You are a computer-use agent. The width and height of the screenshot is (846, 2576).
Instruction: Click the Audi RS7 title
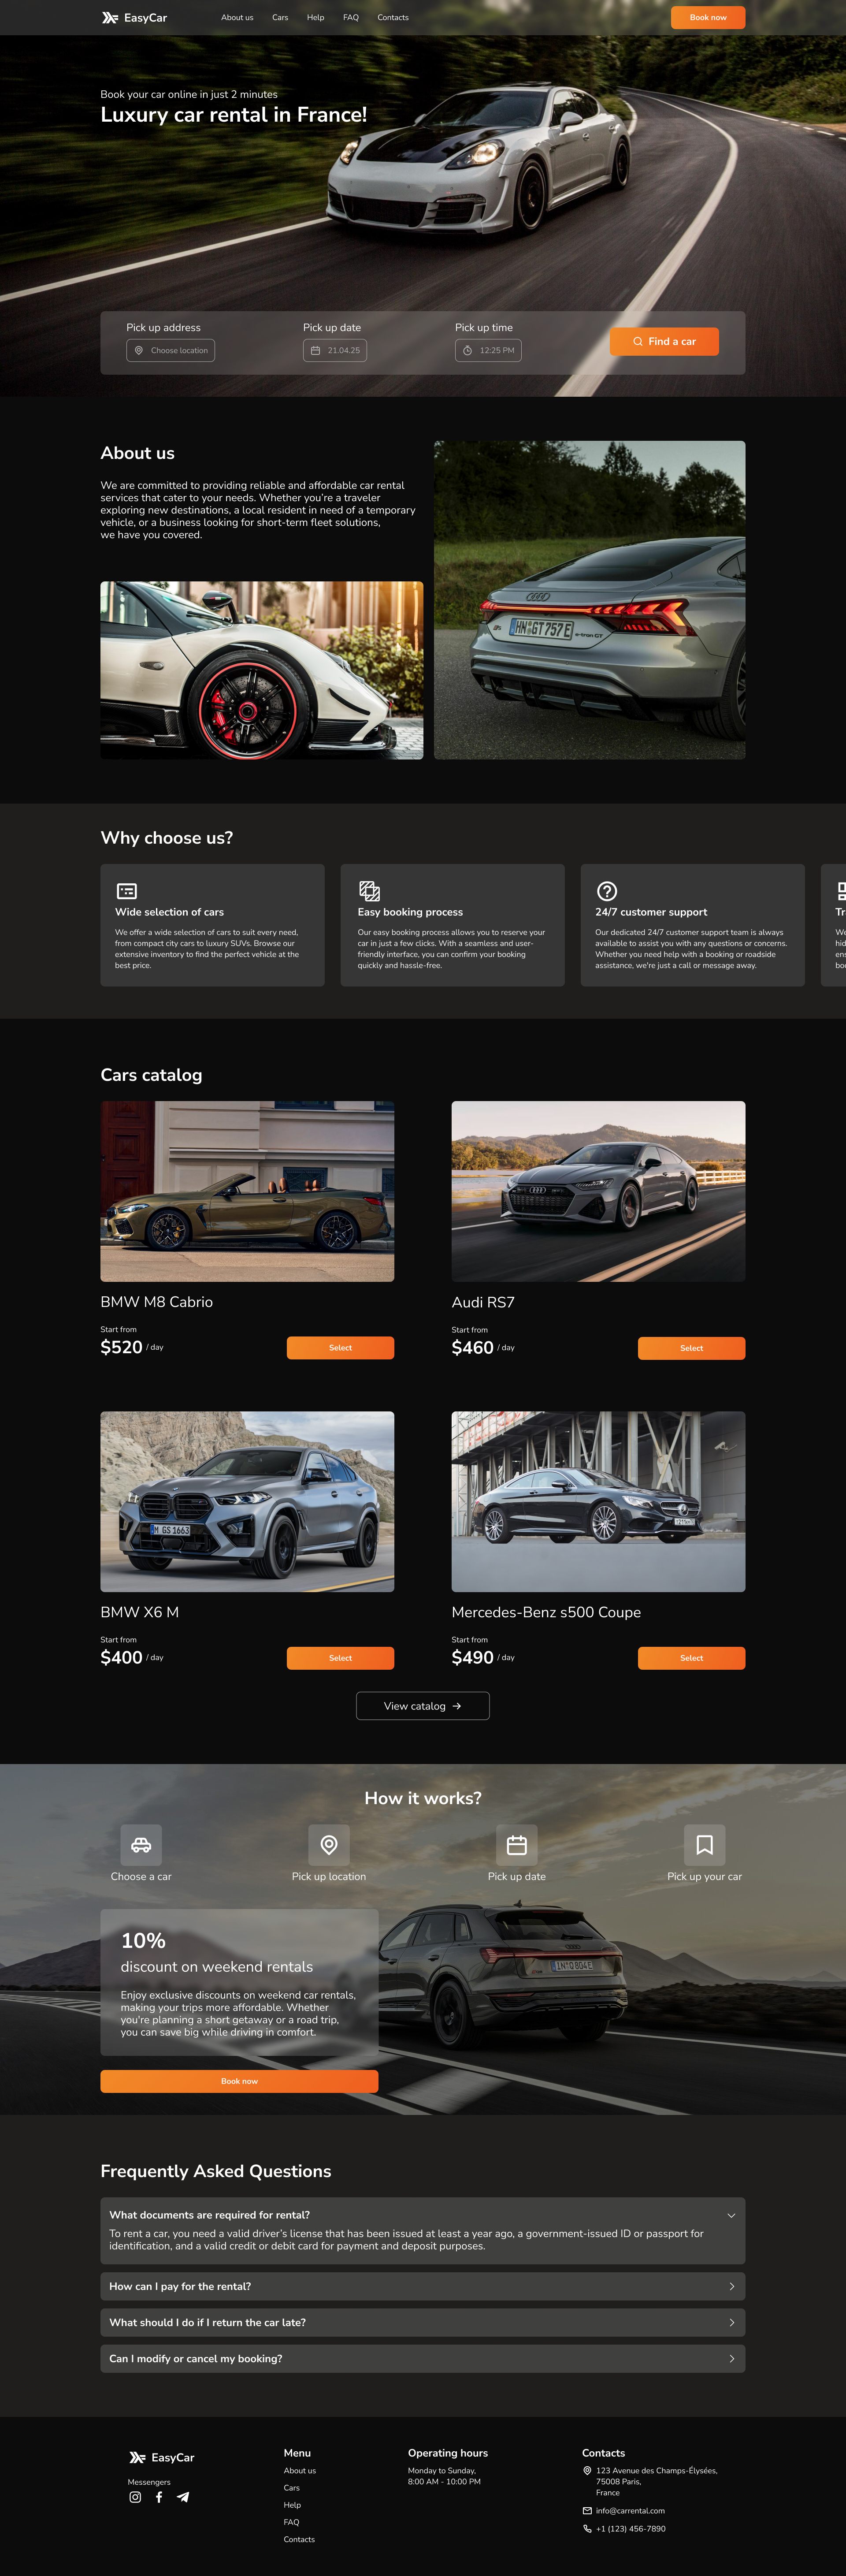(483, 1302)
